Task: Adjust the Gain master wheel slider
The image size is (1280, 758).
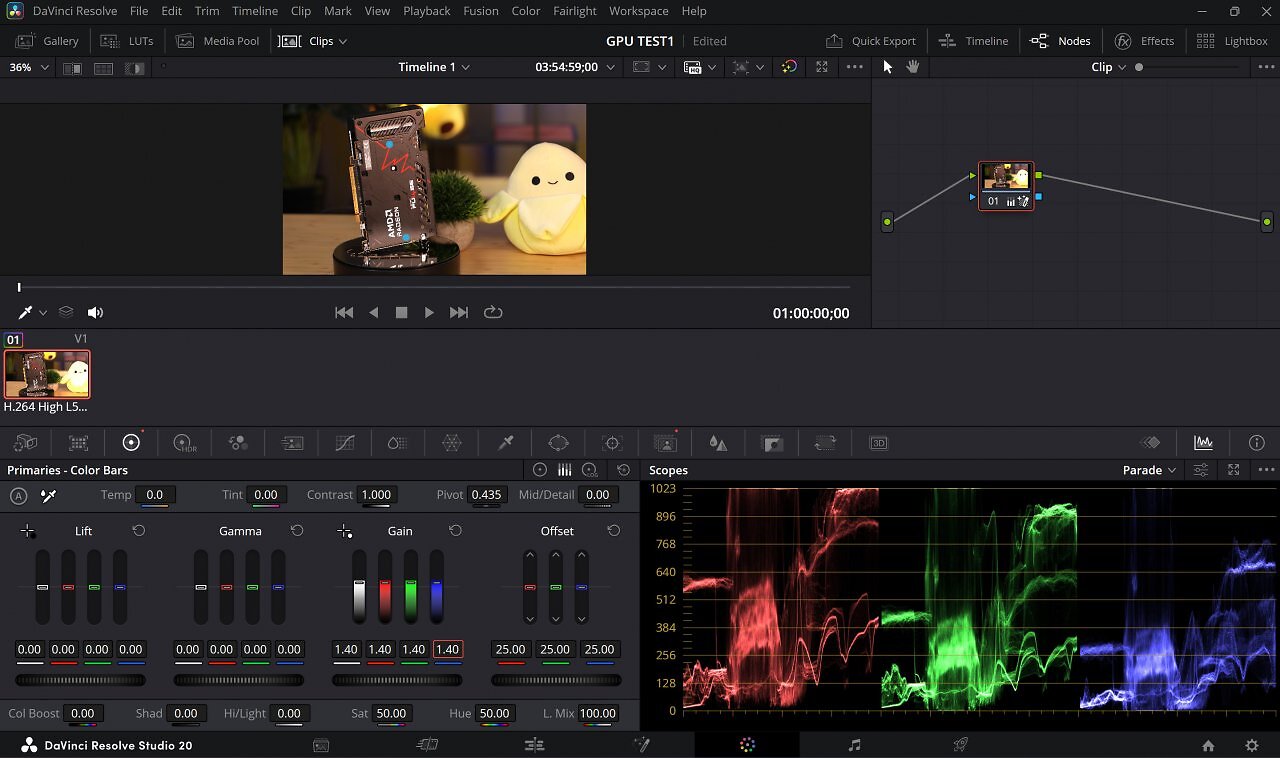Action: tap(397, 680)
